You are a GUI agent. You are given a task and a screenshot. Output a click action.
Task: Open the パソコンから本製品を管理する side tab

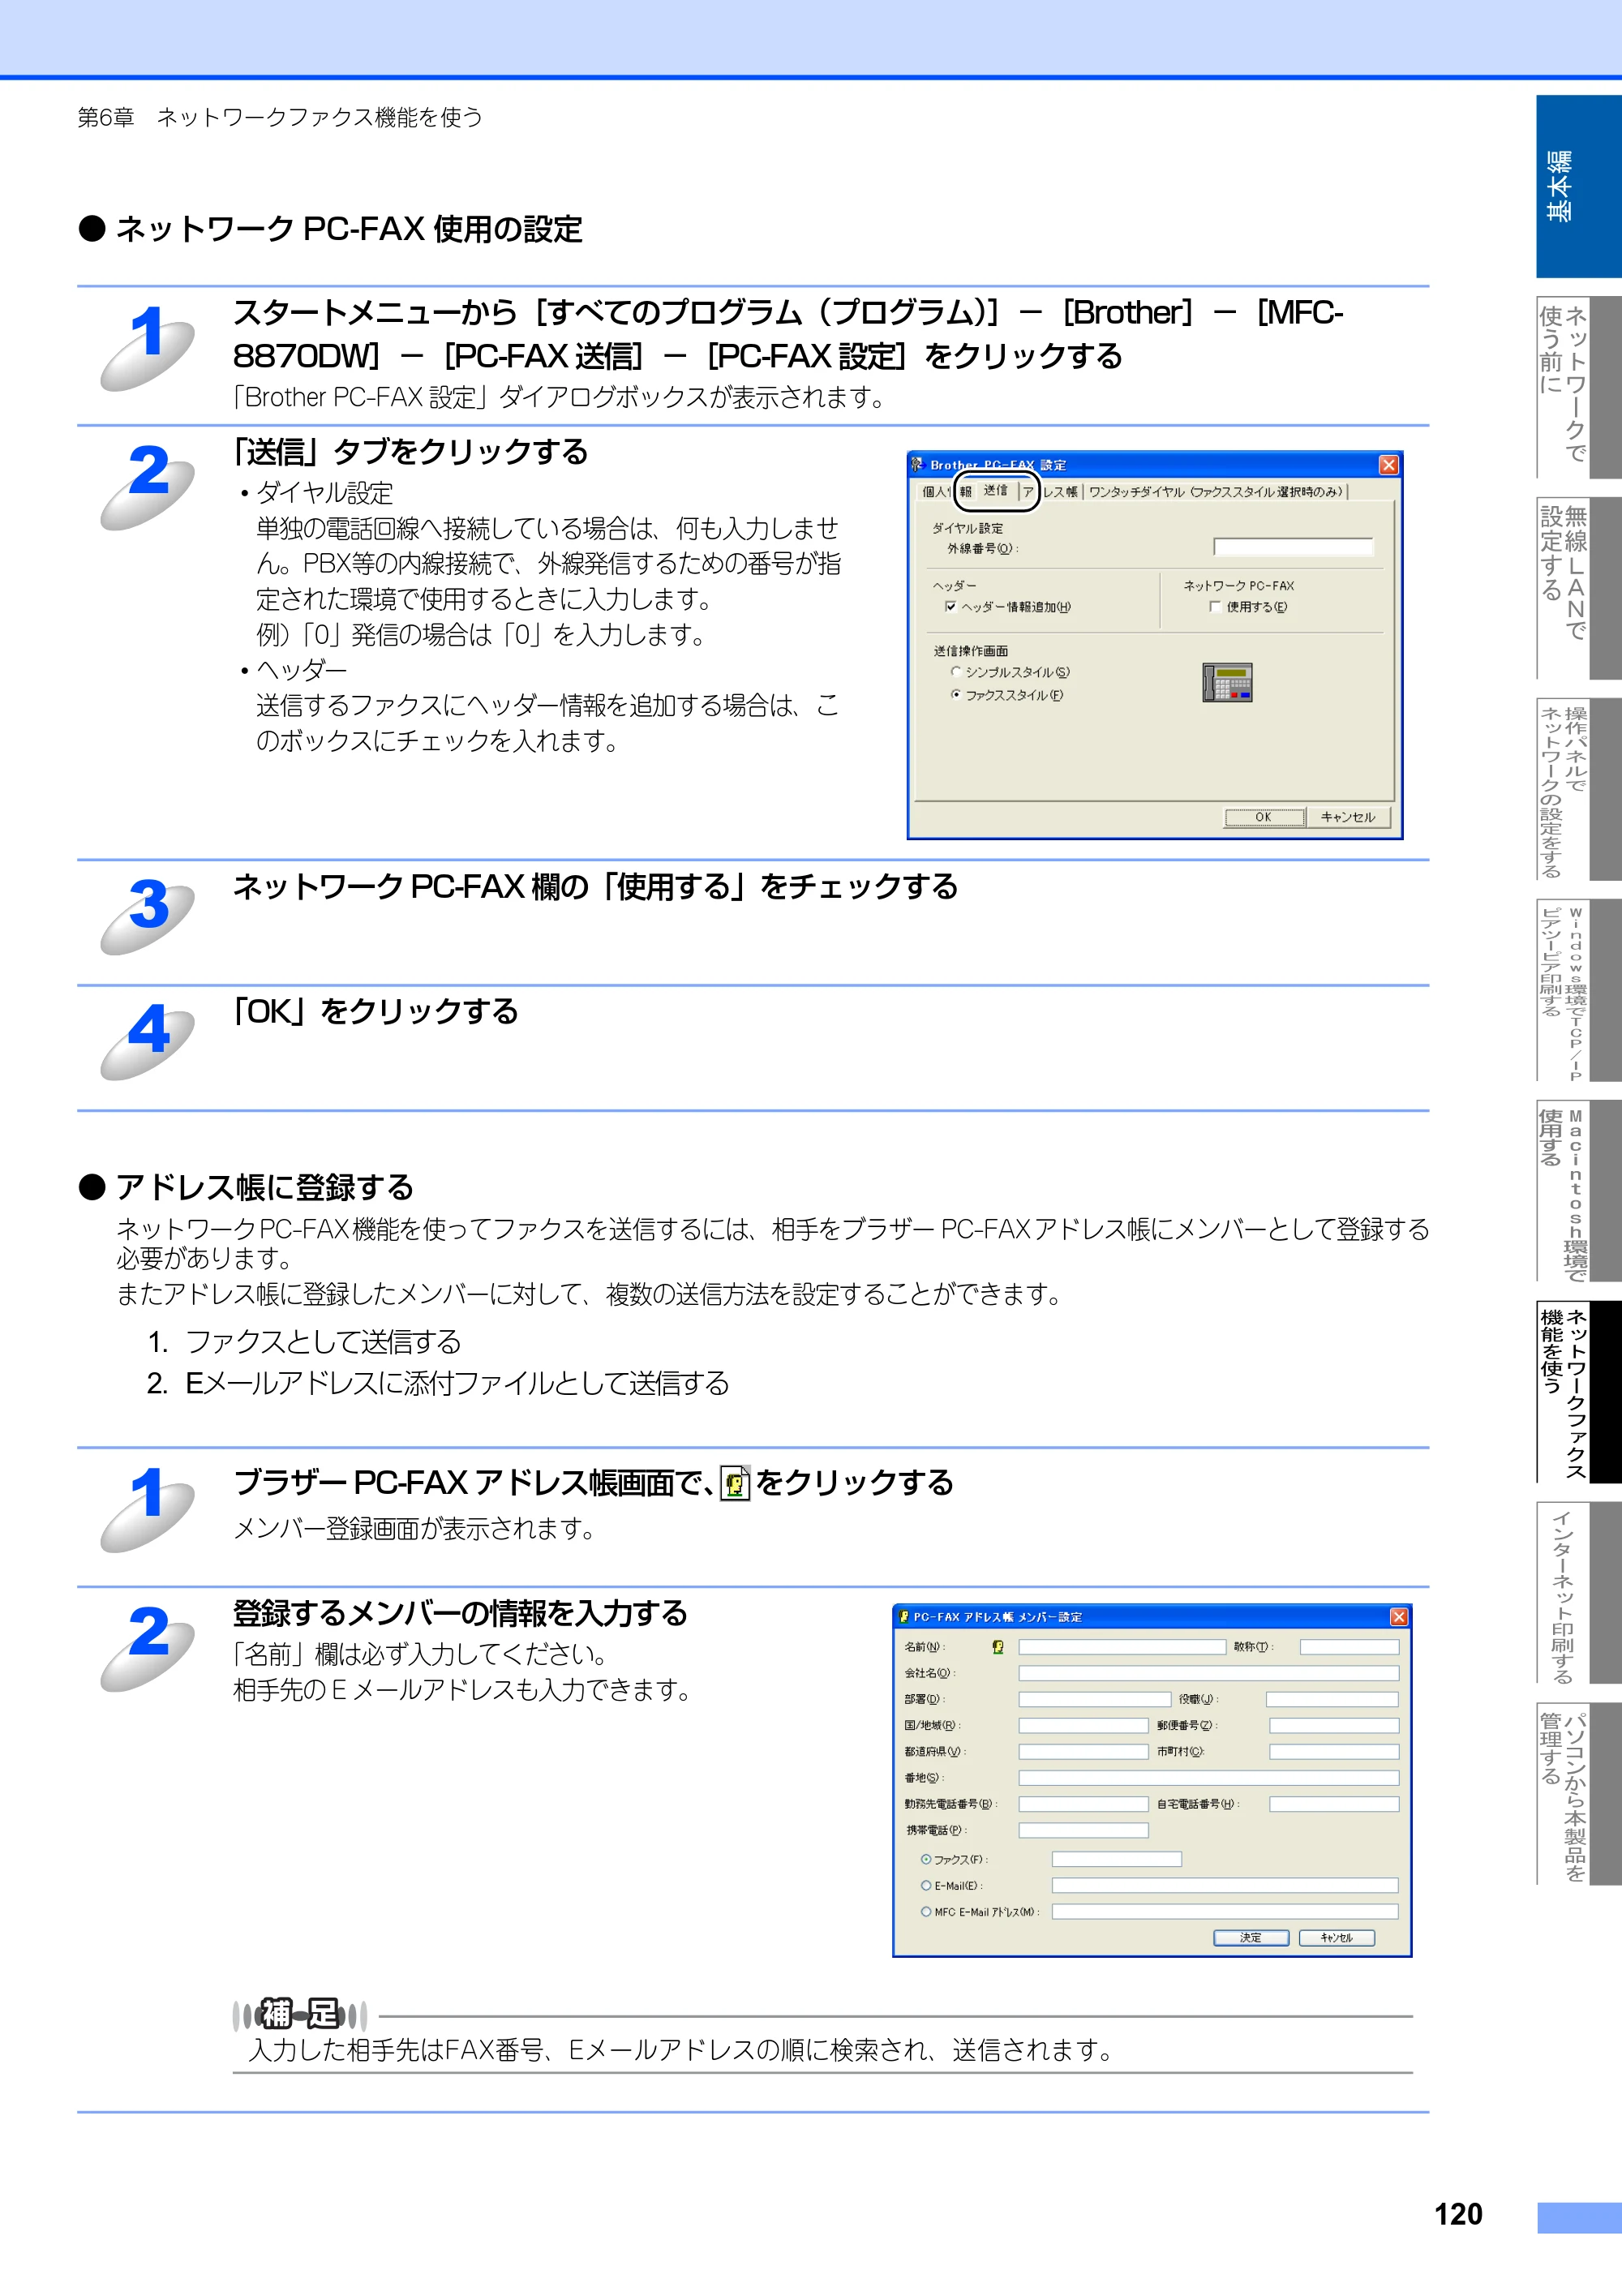pos(1578,1793)
